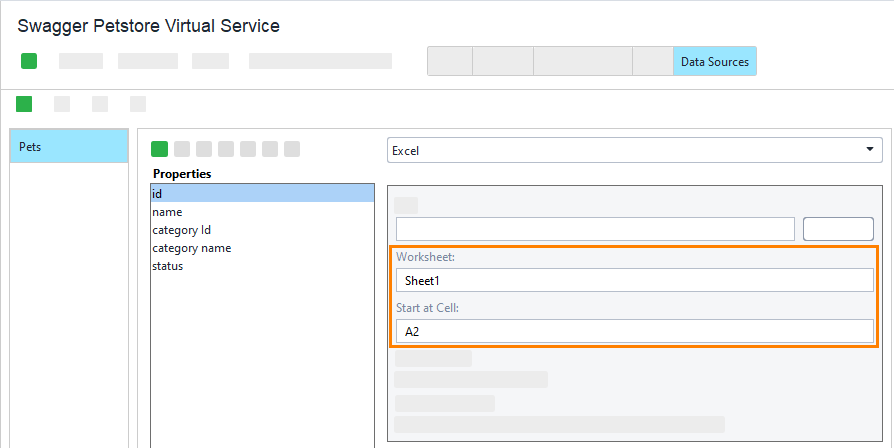Switch to the Data Sources tab
The height and width of the screenshot is (448, 894).
pos(715,62)
